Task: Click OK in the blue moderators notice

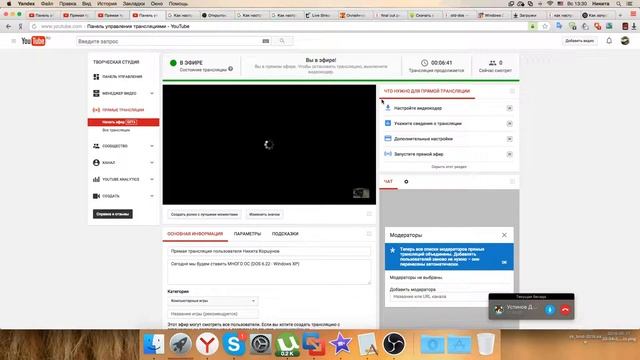Action: 504,262
